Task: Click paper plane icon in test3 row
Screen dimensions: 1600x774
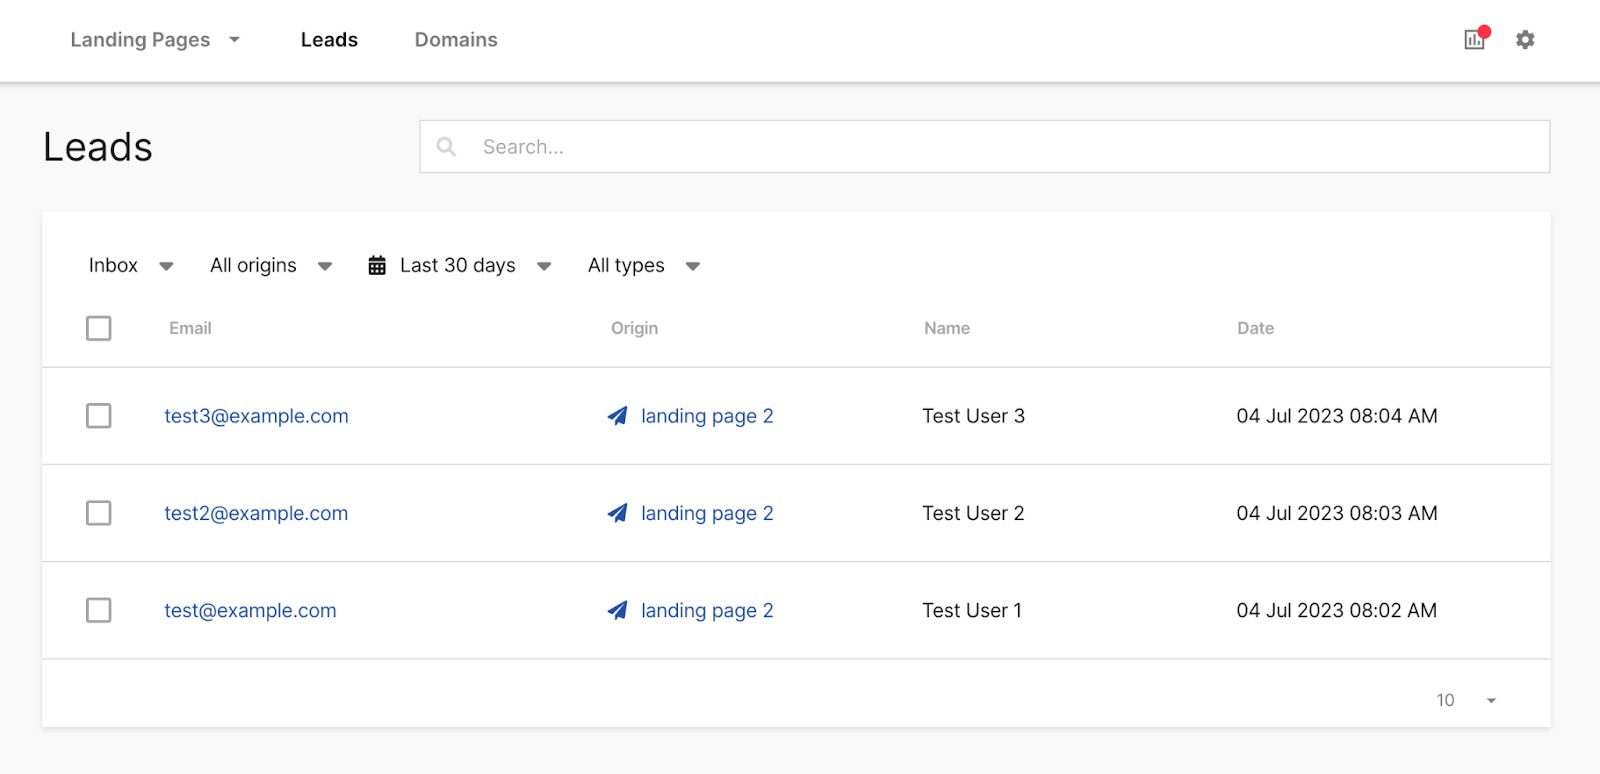Action: [x=618, y=416]
